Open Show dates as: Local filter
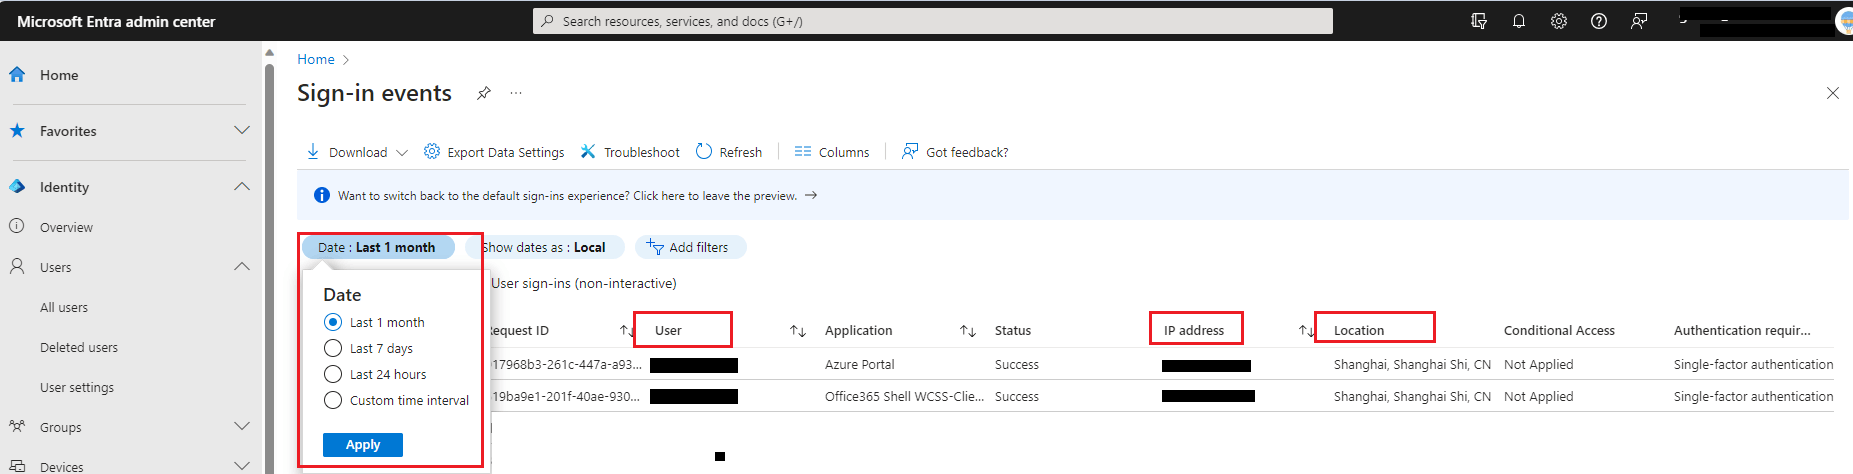 click(545, 247)
